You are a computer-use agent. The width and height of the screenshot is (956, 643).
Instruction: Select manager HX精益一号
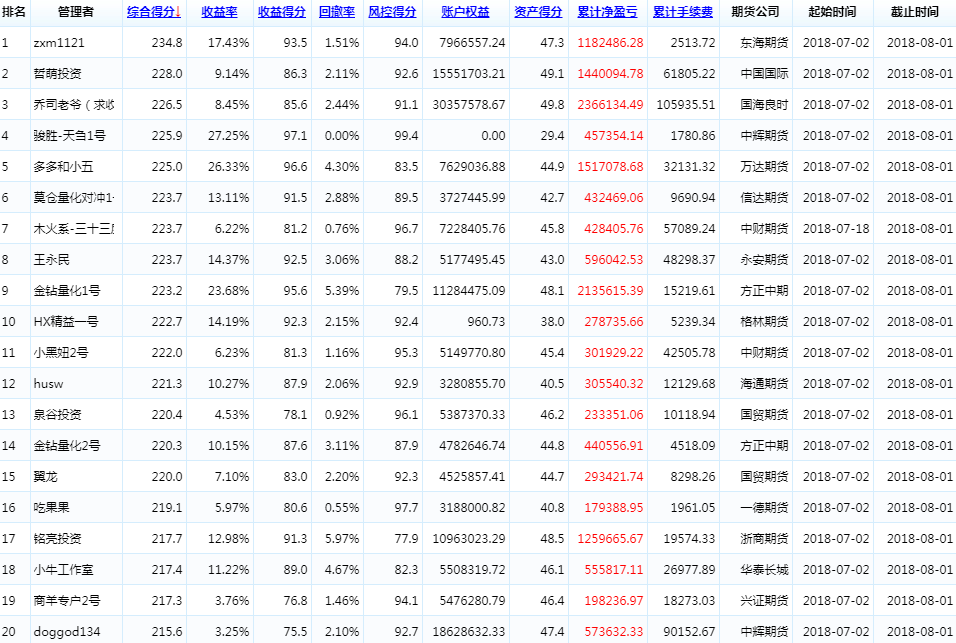tap(66, 322)
